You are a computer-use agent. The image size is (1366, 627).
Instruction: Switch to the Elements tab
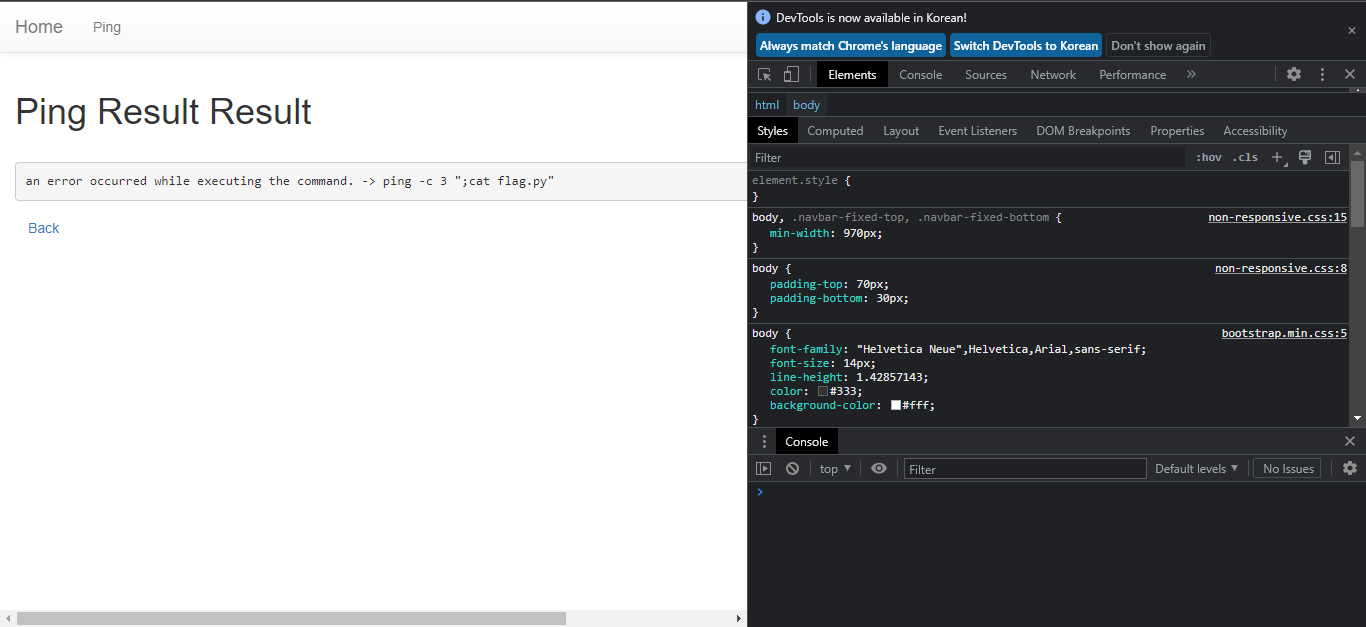pos(852,74)
